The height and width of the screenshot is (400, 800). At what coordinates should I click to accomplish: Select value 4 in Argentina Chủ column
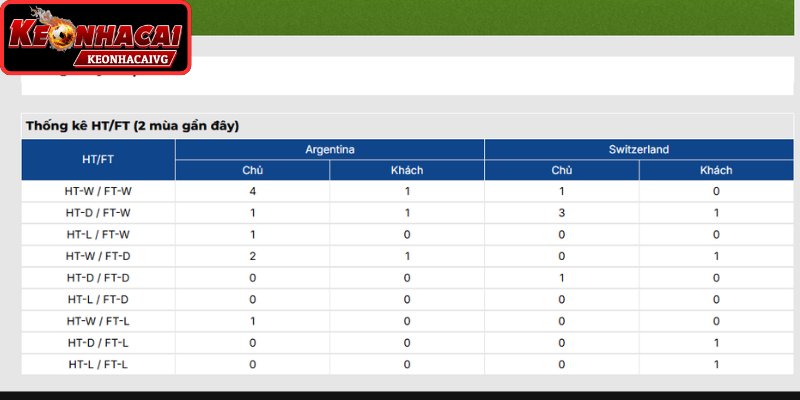click(x=253, y=191)
